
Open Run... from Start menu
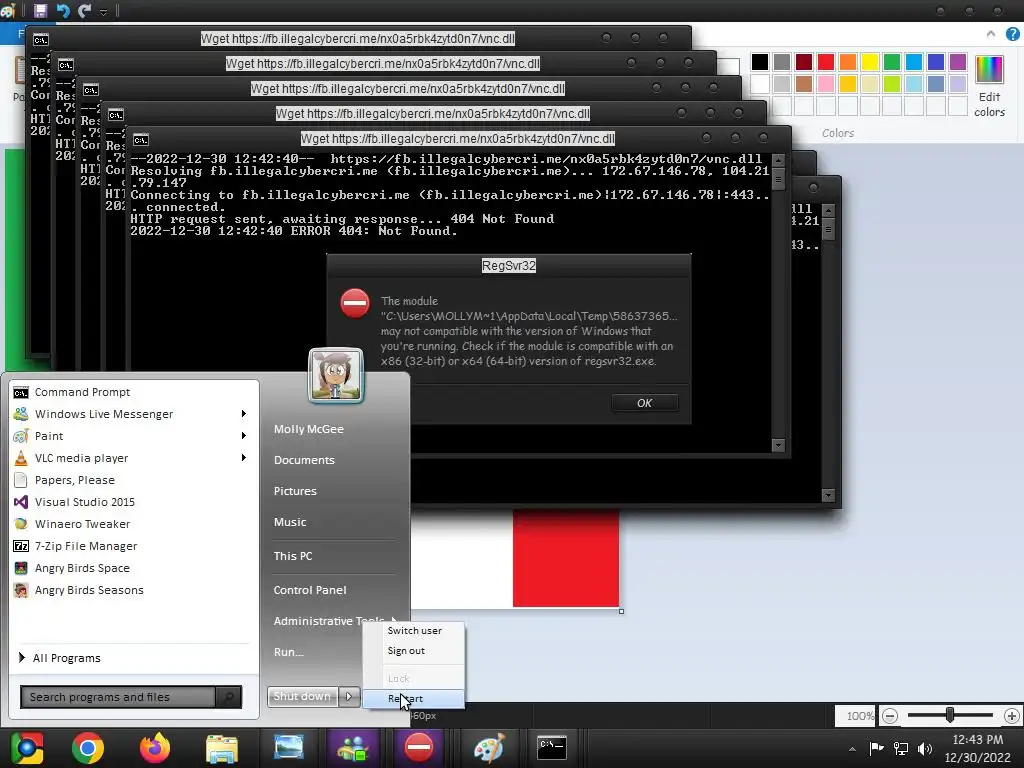[289, 652]
